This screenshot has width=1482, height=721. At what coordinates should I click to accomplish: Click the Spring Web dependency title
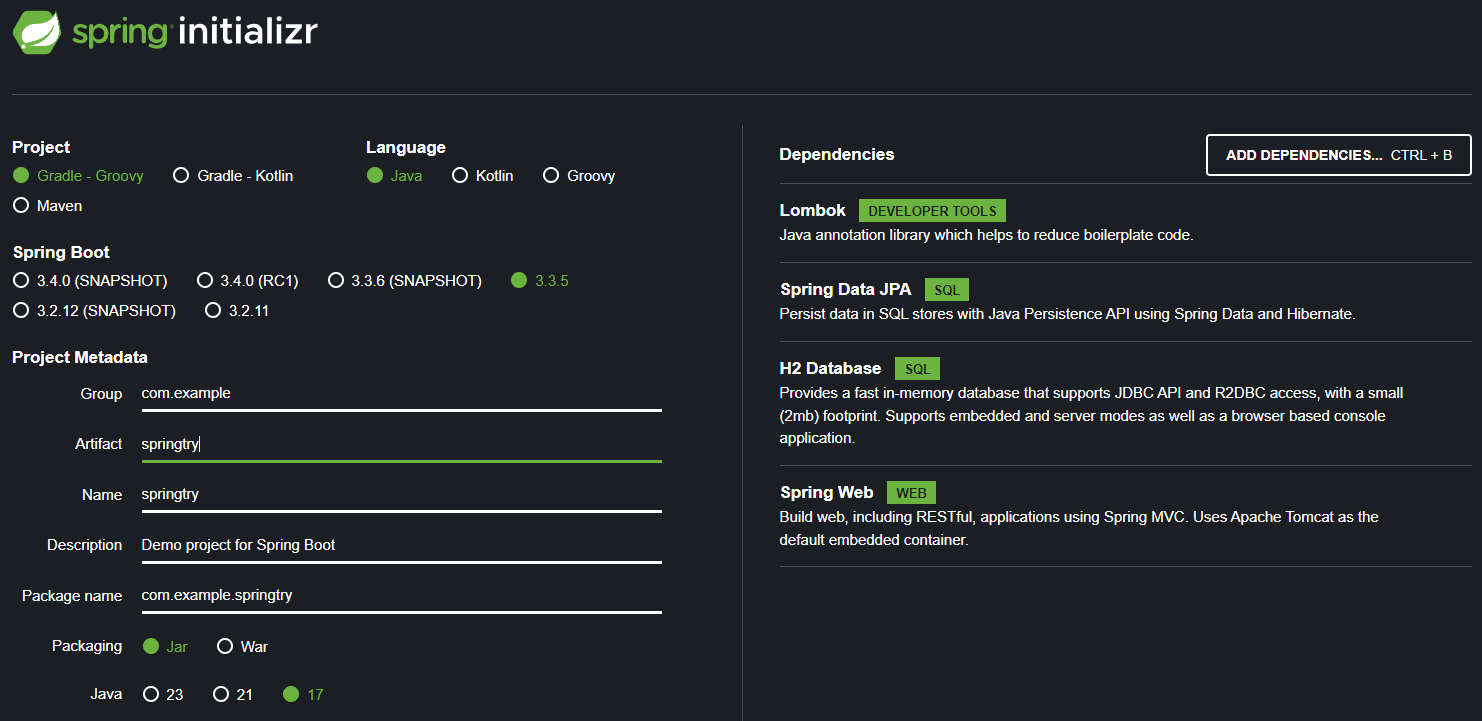pos(826,493)
